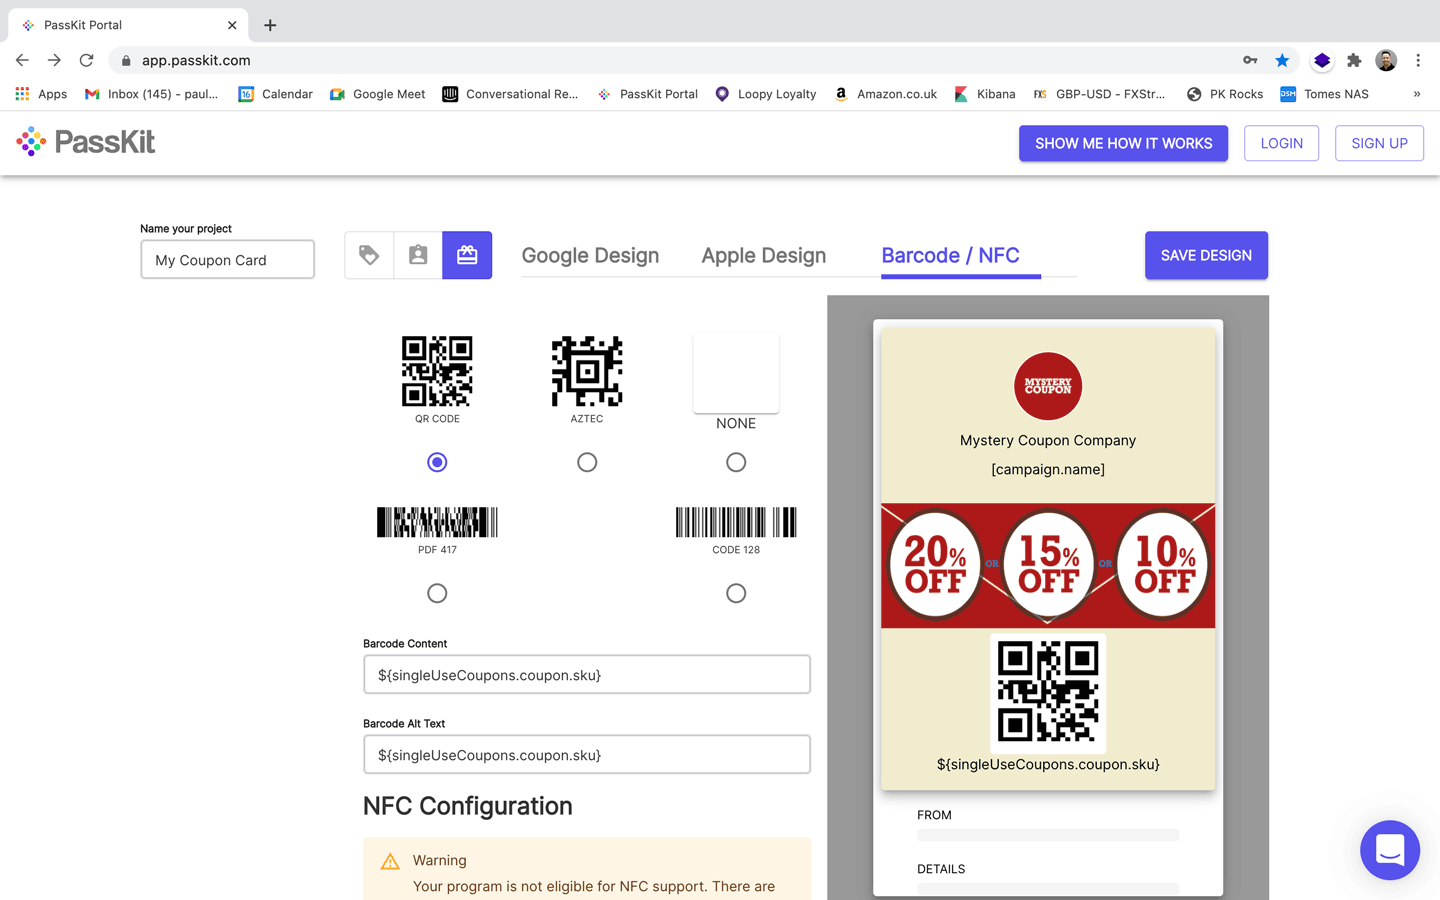This screenshot has width=1440, height=900.
Task: Go forward with browser forward arrow
Action: pos(54,60)
